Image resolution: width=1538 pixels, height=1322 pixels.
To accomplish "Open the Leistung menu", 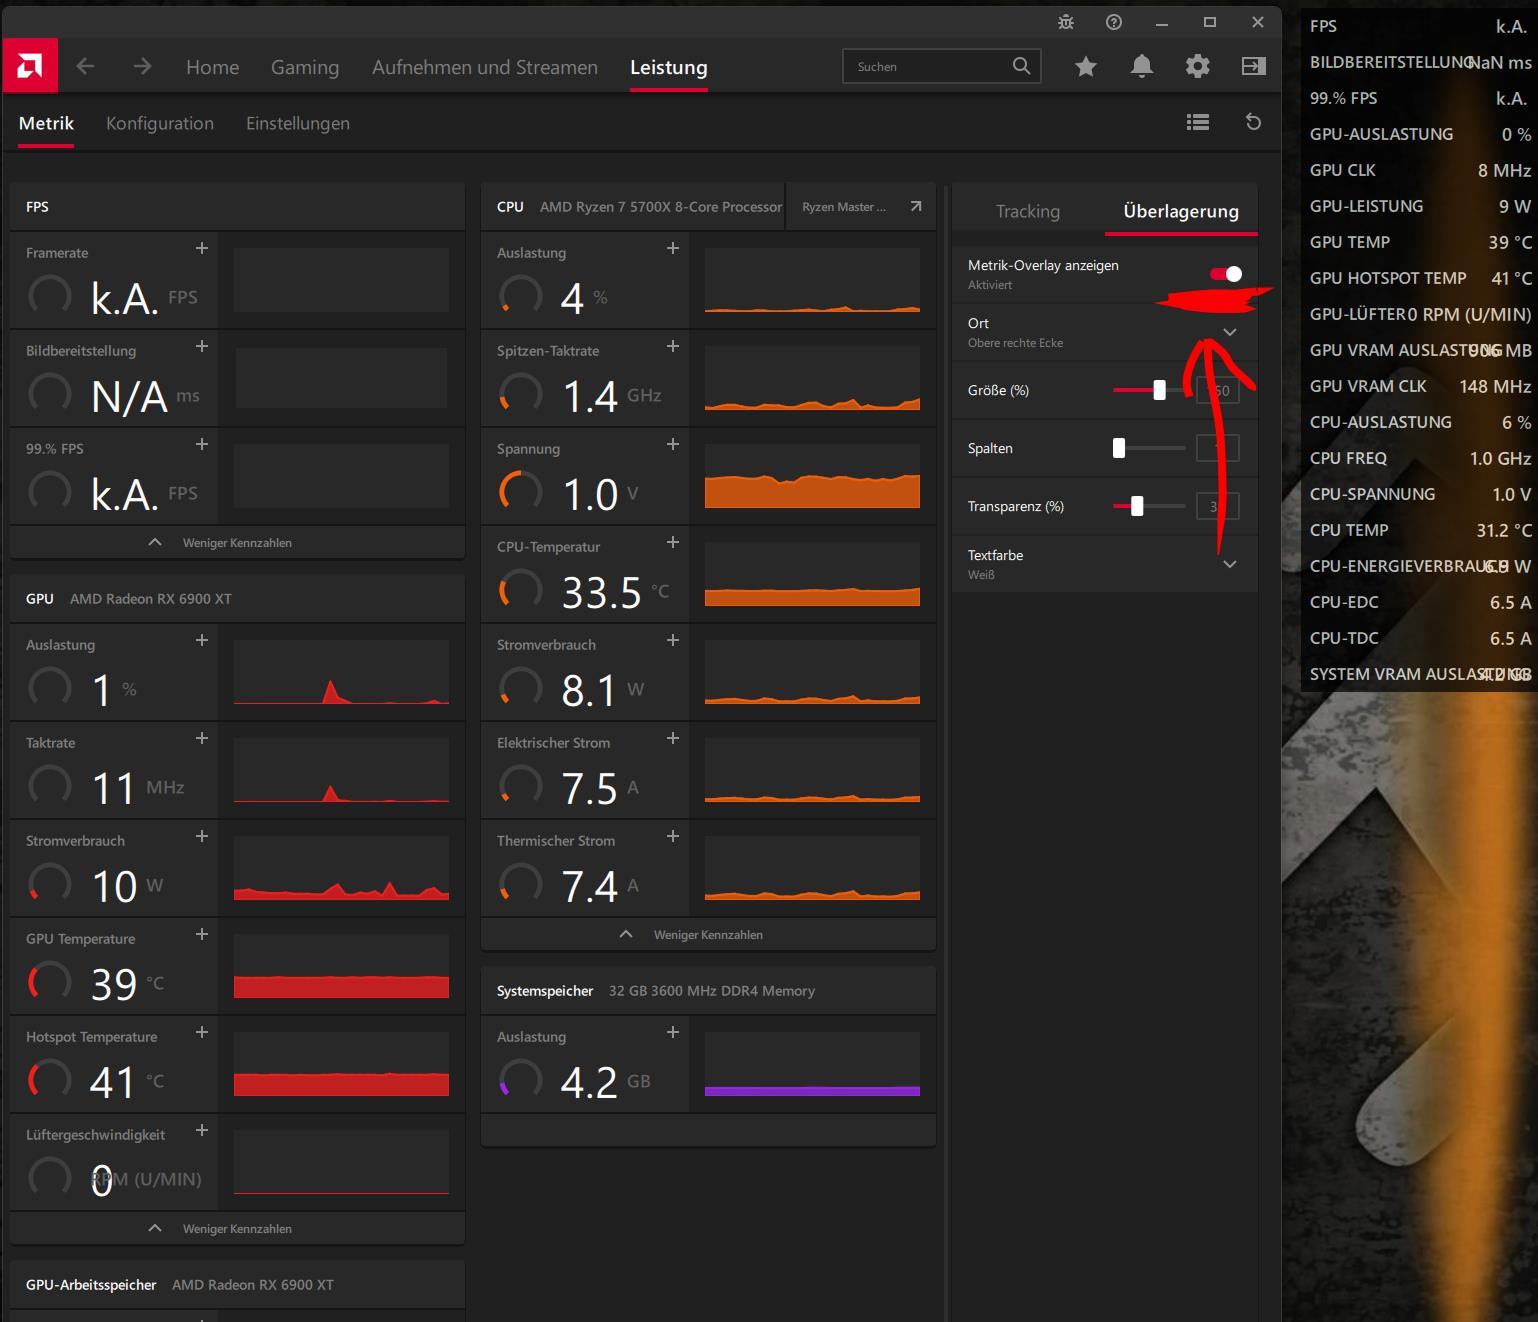I will (669, 67).
